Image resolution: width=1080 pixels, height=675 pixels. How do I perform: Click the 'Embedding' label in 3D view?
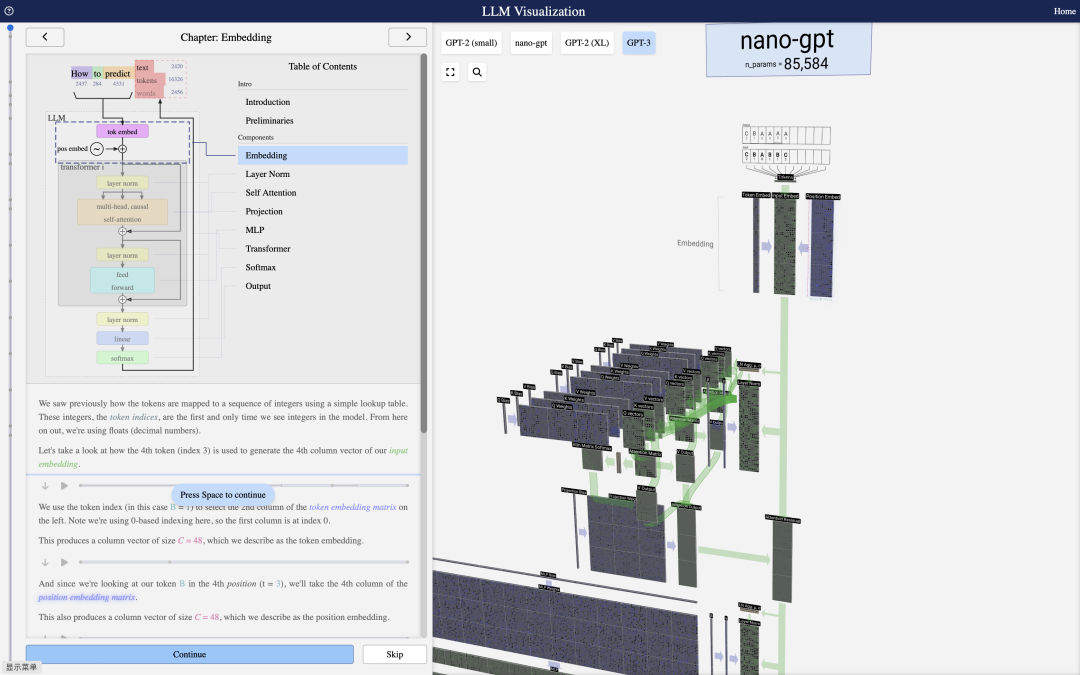point(695,244)
